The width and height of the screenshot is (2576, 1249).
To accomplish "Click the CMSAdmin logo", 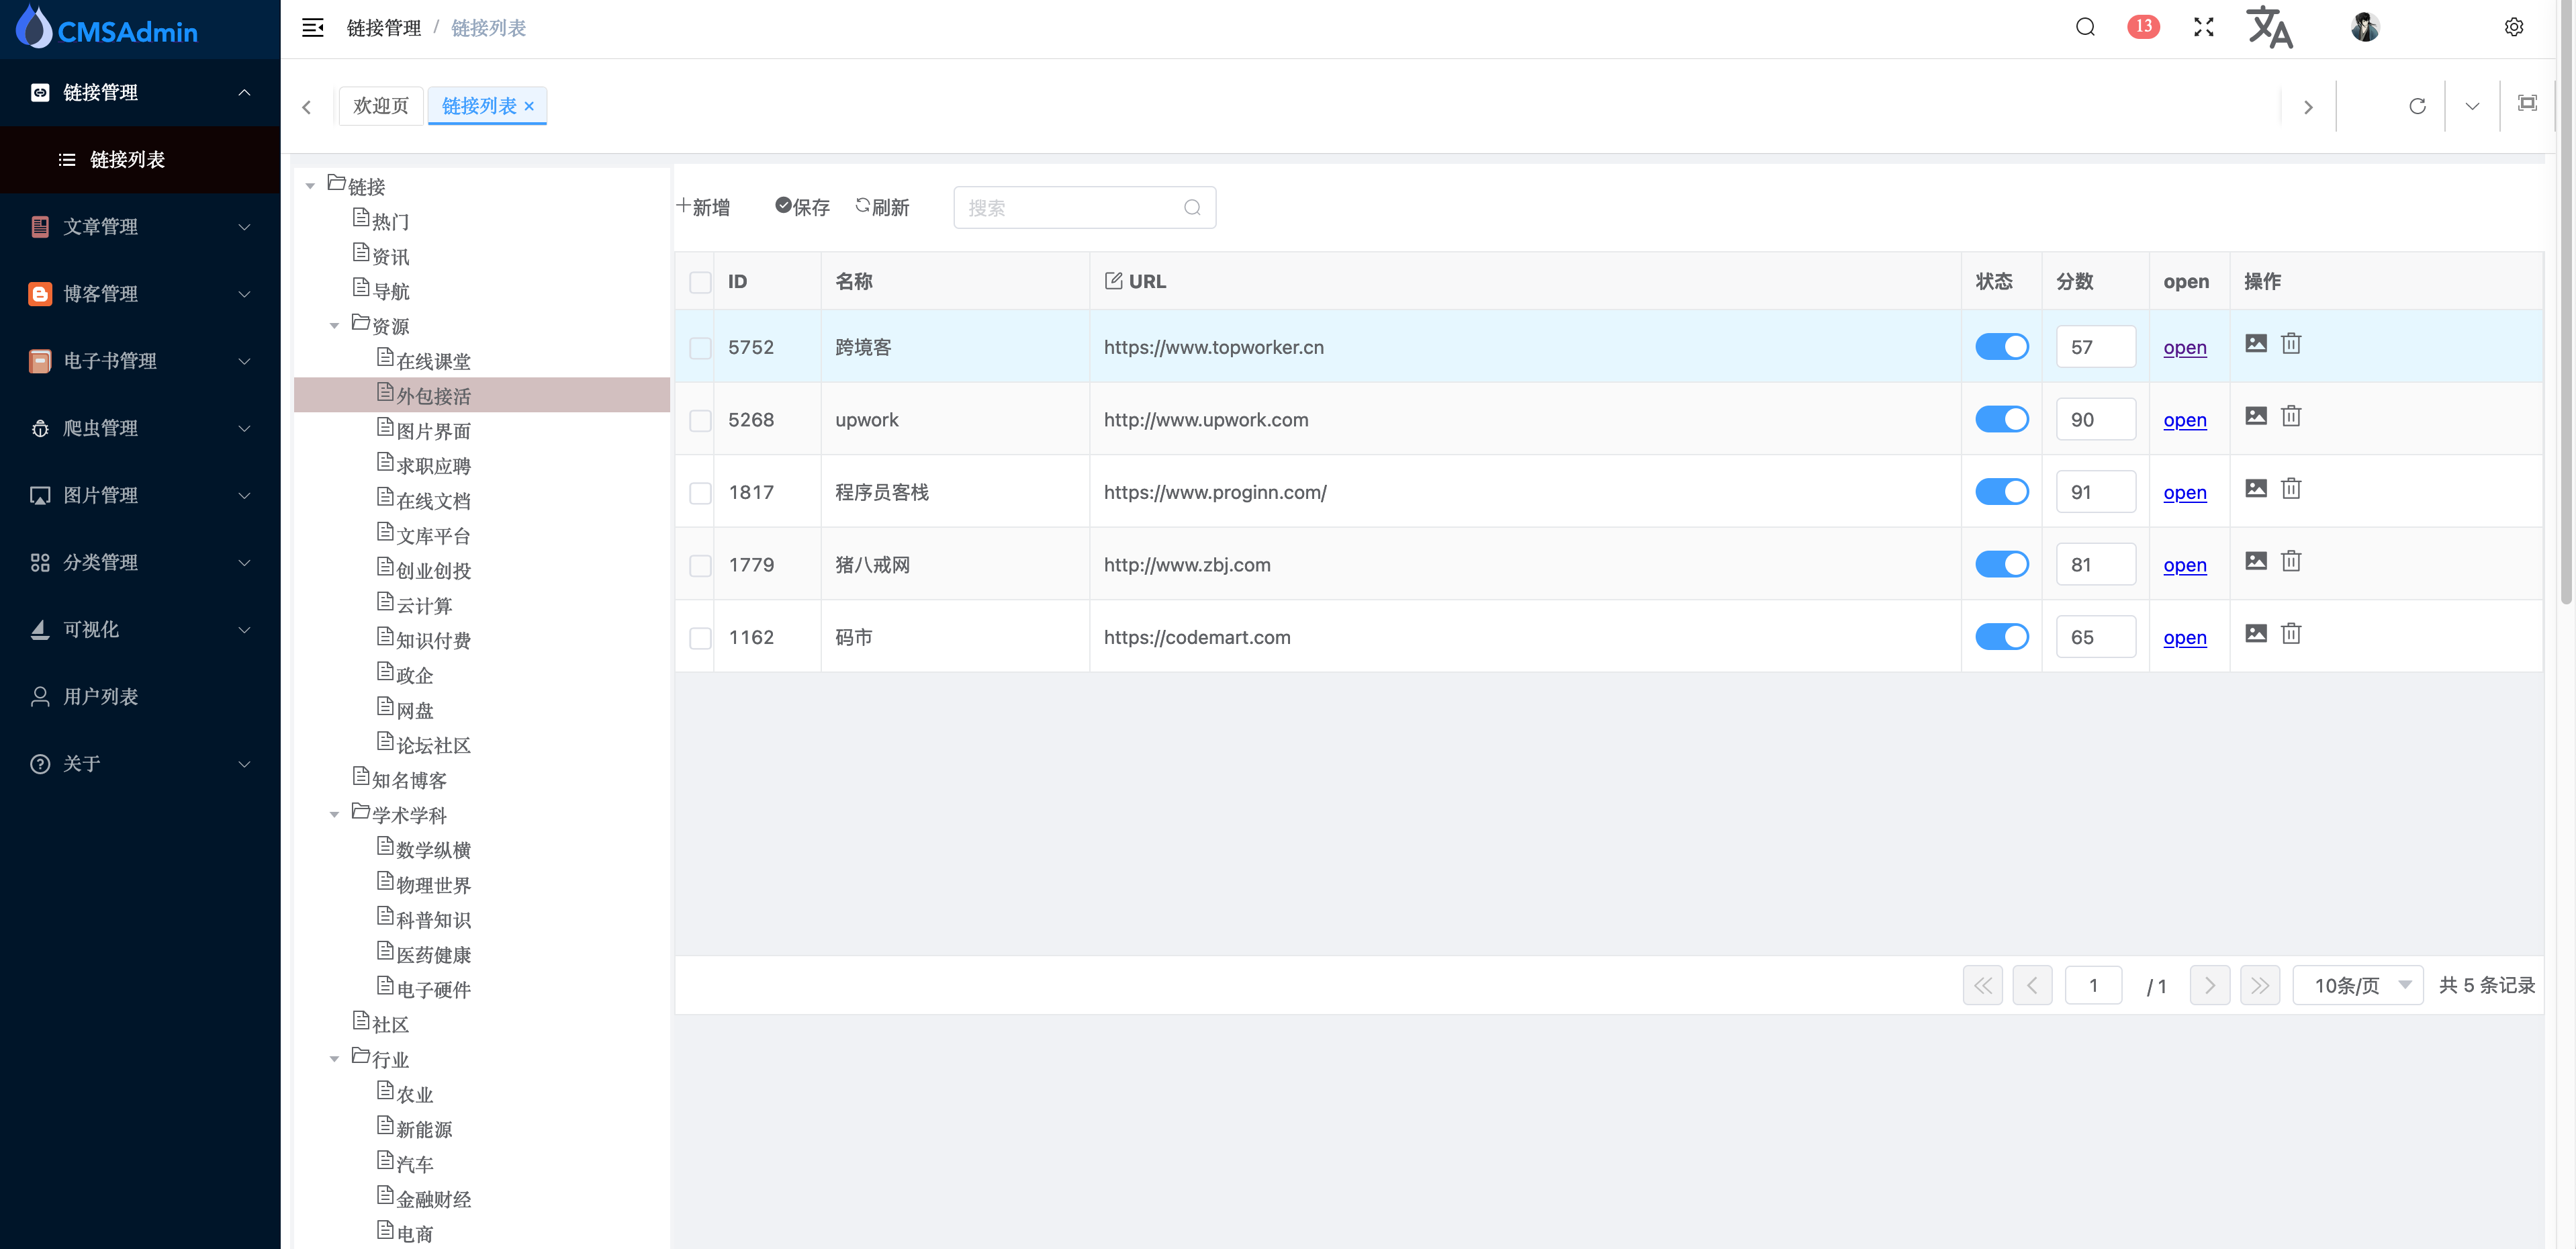I will tap(108, 28).
